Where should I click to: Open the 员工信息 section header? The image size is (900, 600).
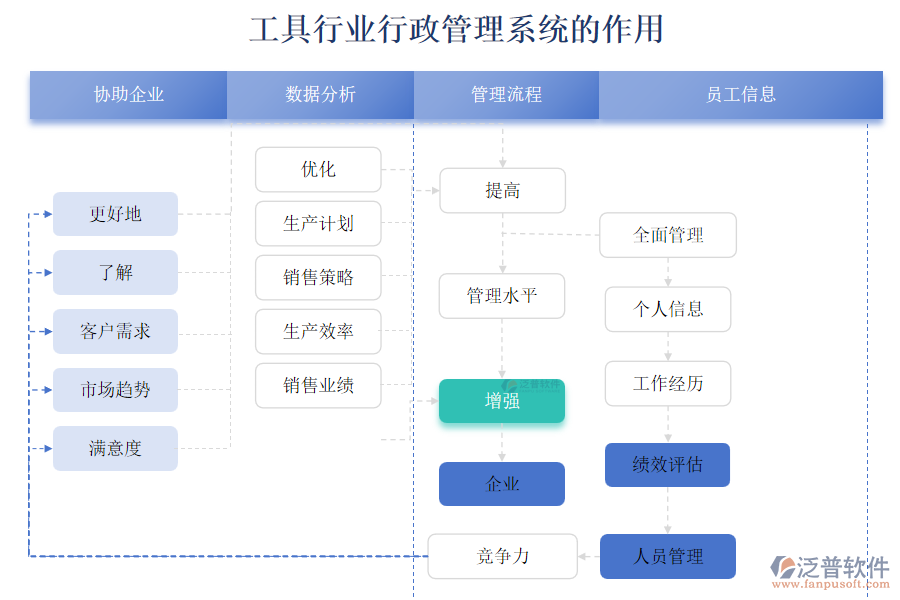[739, 95]
